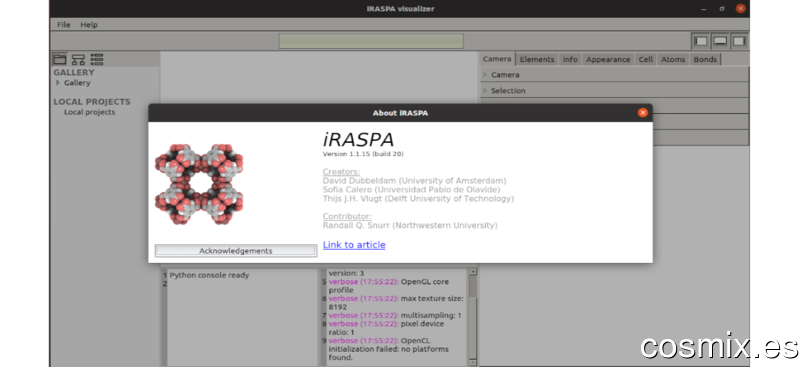
Task: Expand the Selection section
Action: [x=614, y=90]
